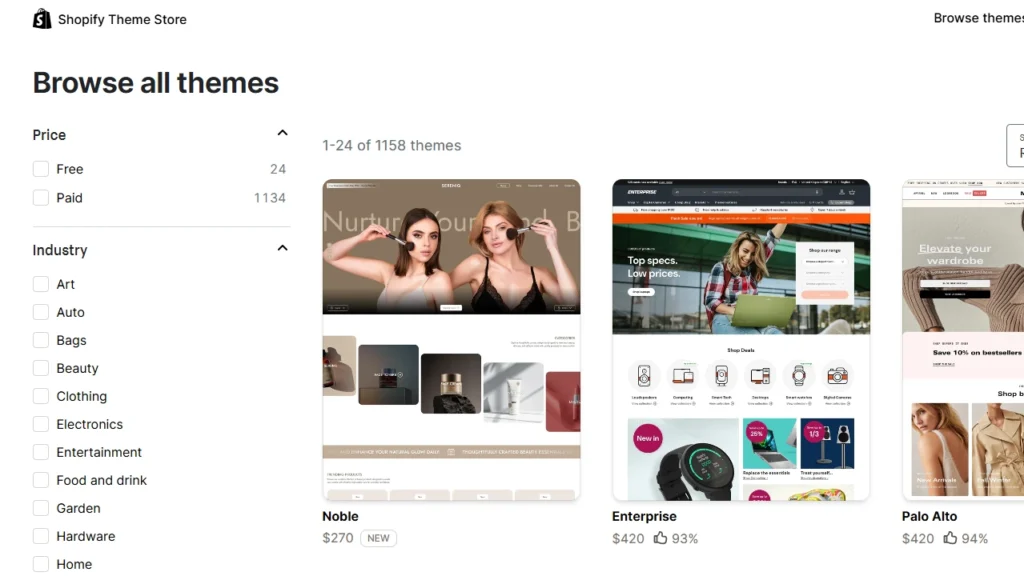Open the Enterprise theme preview thumbnail

point(741,340)
